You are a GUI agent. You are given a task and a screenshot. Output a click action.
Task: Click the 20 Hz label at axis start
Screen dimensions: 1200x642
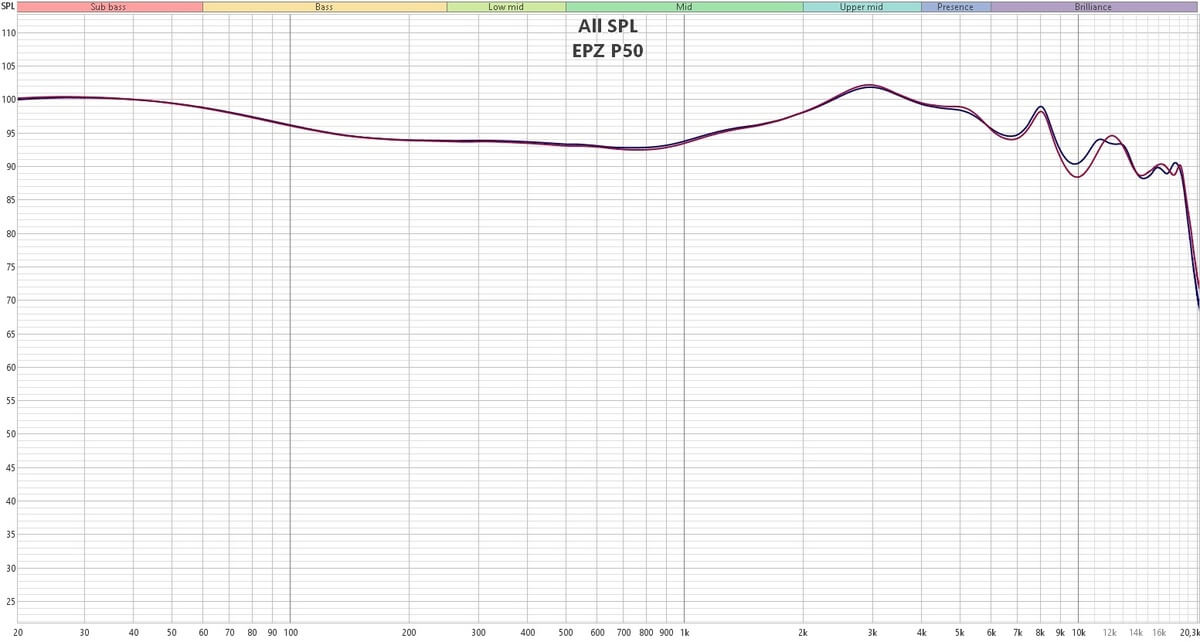coord(19,633)
